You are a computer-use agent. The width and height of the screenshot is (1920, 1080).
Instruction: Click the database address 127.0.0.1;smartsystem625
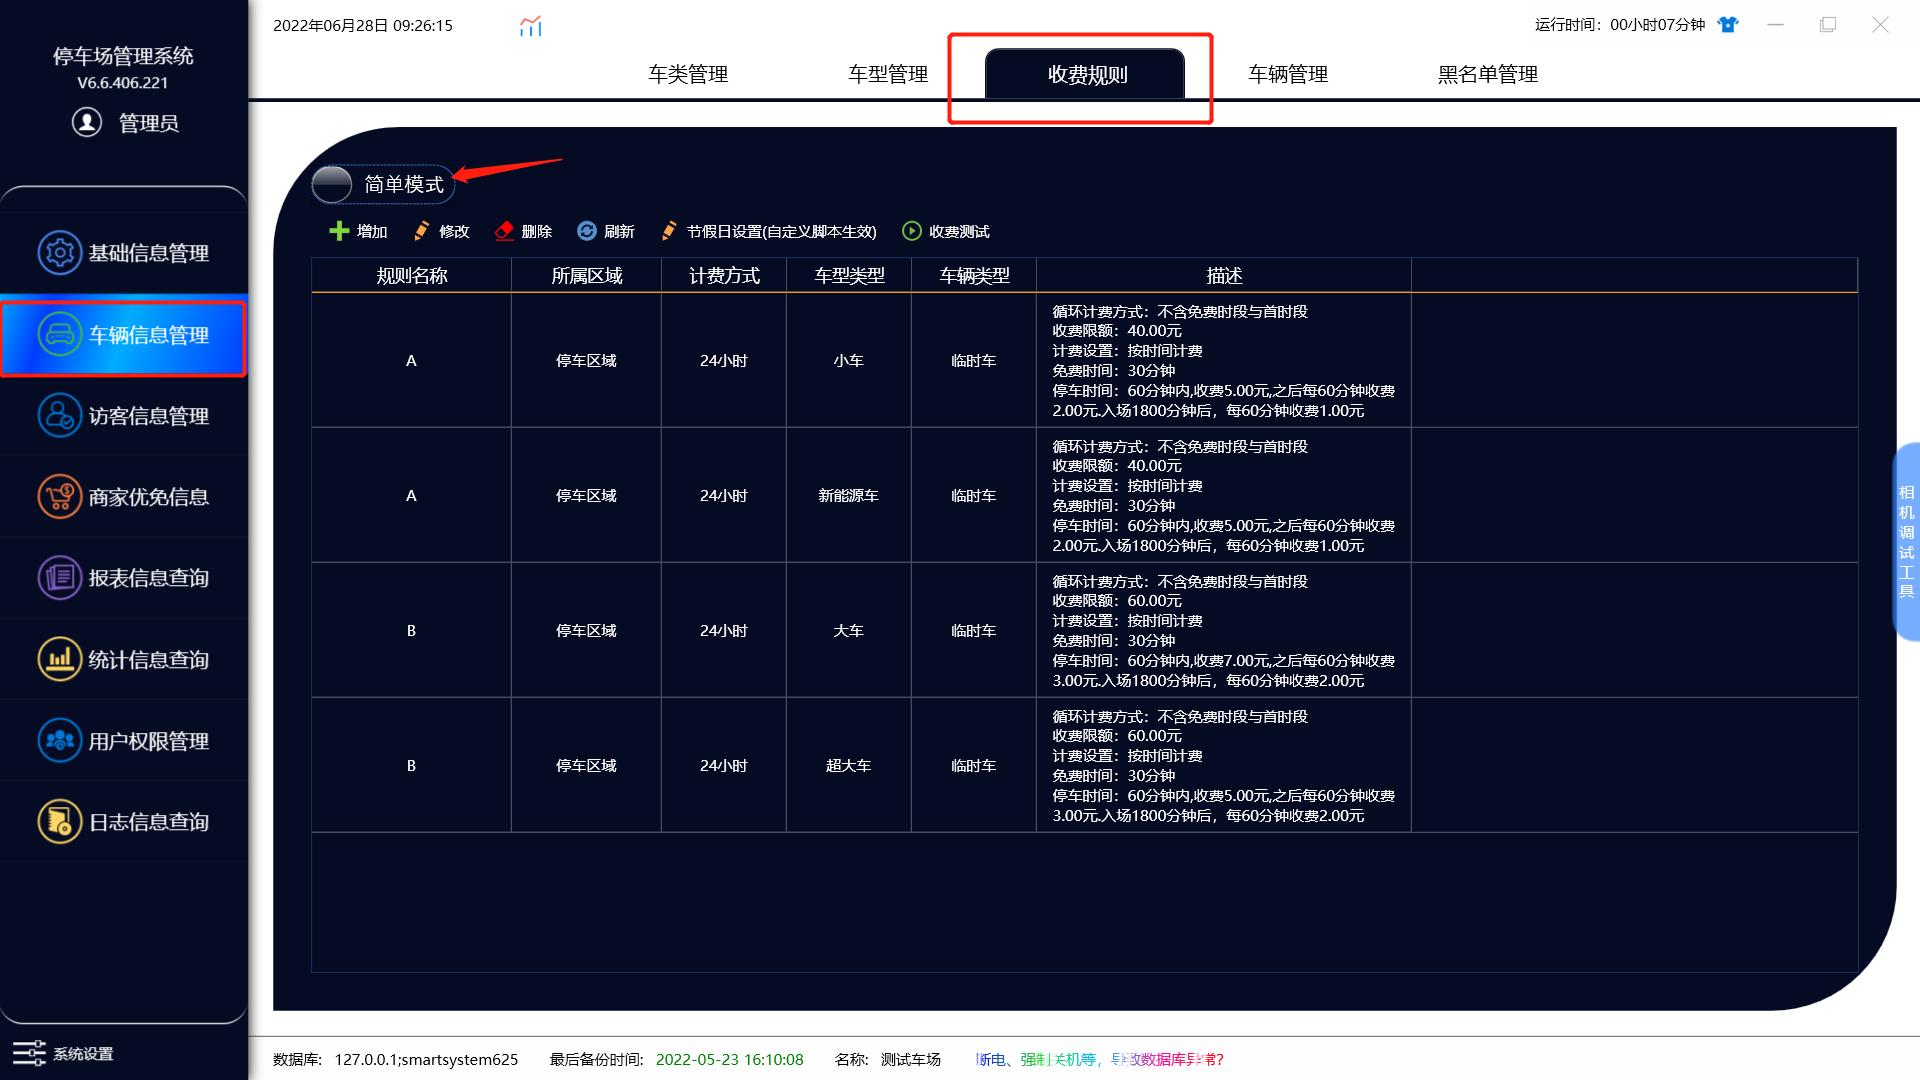click(426, 1059)
